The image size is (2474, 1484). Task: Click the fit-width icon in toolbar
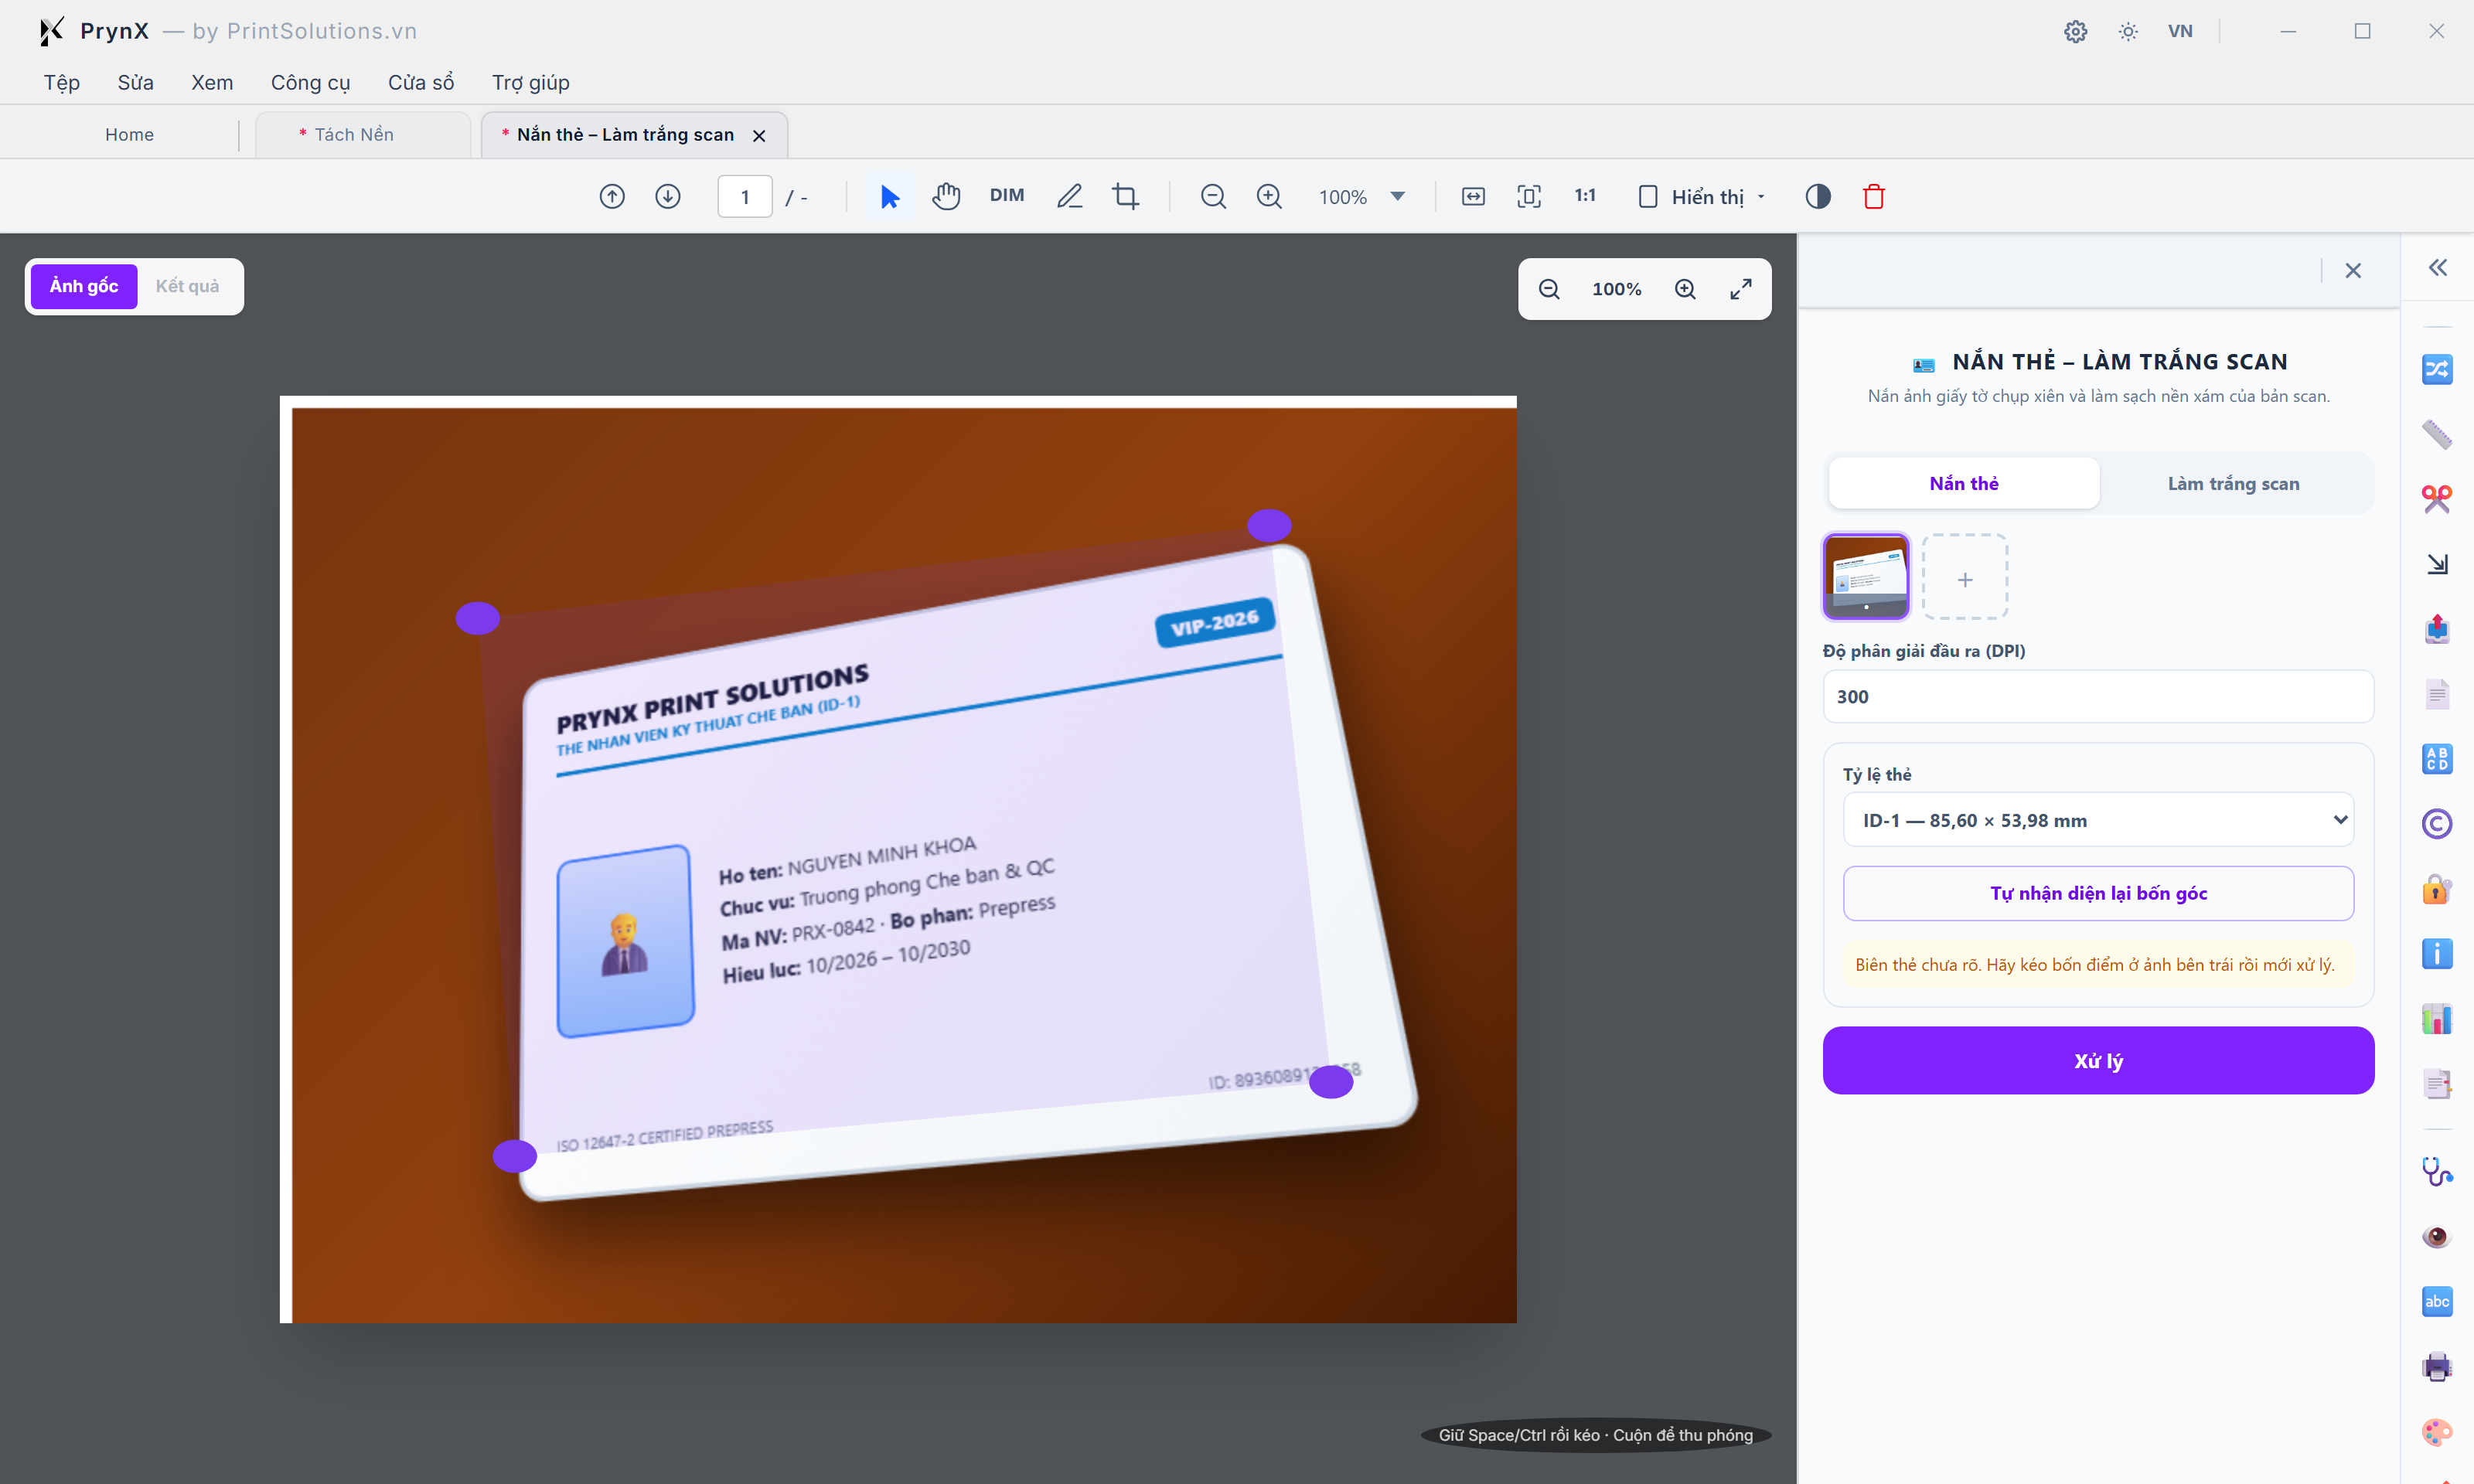[1473, 196]
